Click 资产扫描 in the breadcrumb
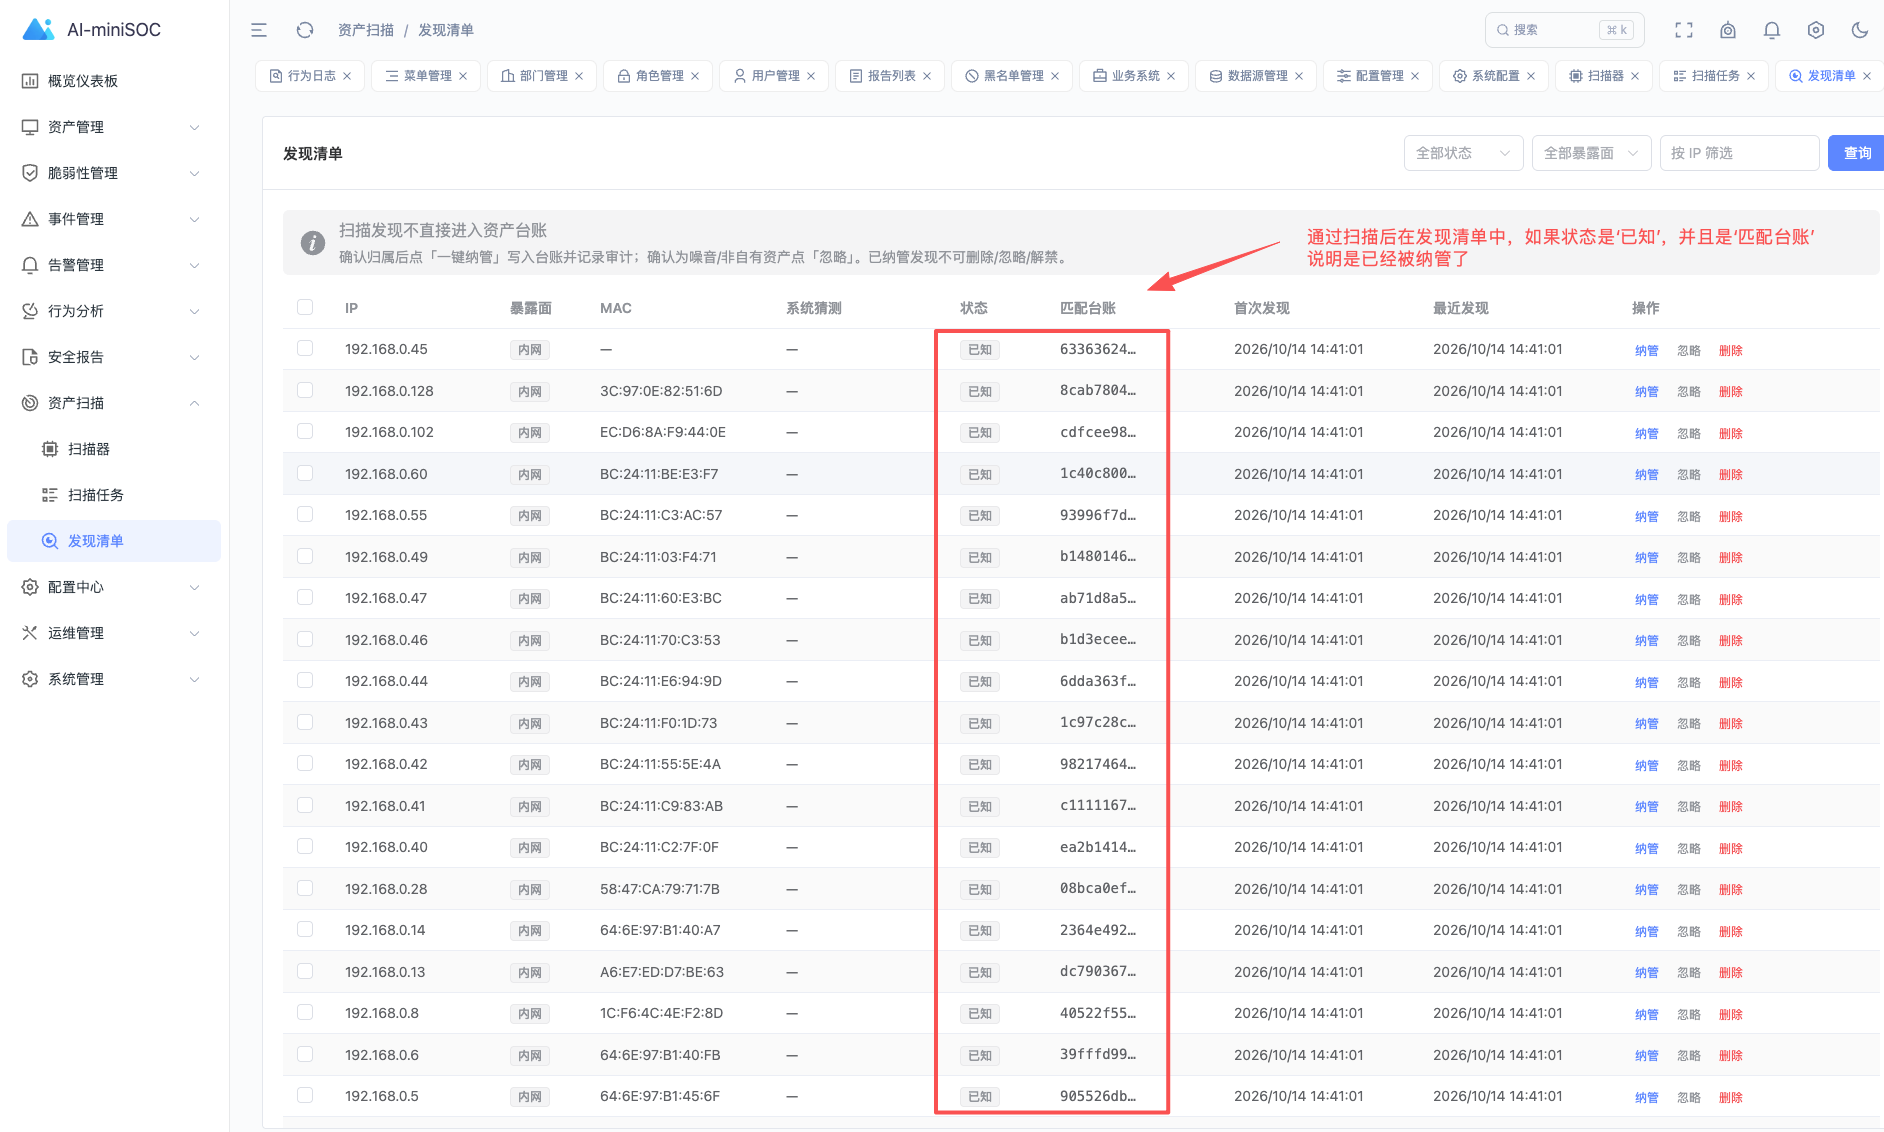Viewport: 1884px width, 1132px height. 366,30
